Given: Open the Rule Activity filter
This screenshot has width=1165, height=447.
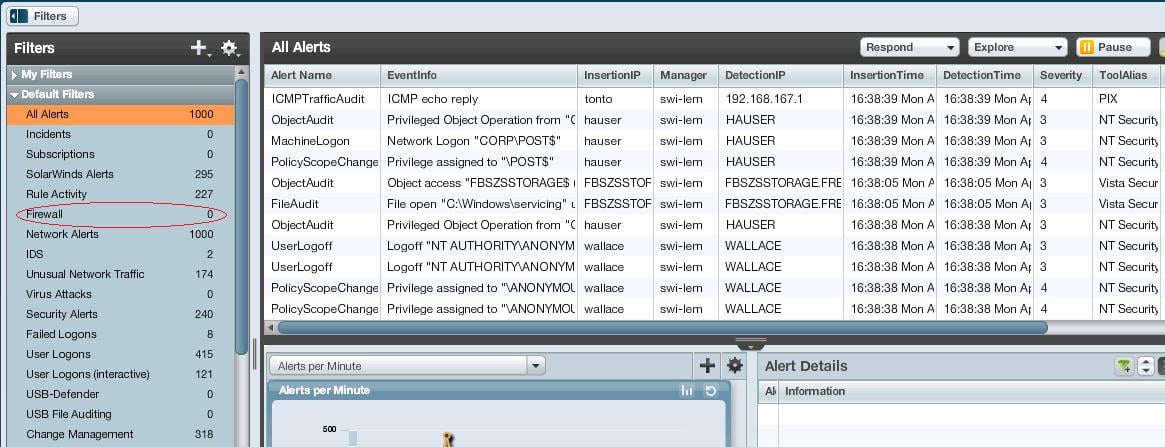Looking at the screenshot, I should (120, 195).
